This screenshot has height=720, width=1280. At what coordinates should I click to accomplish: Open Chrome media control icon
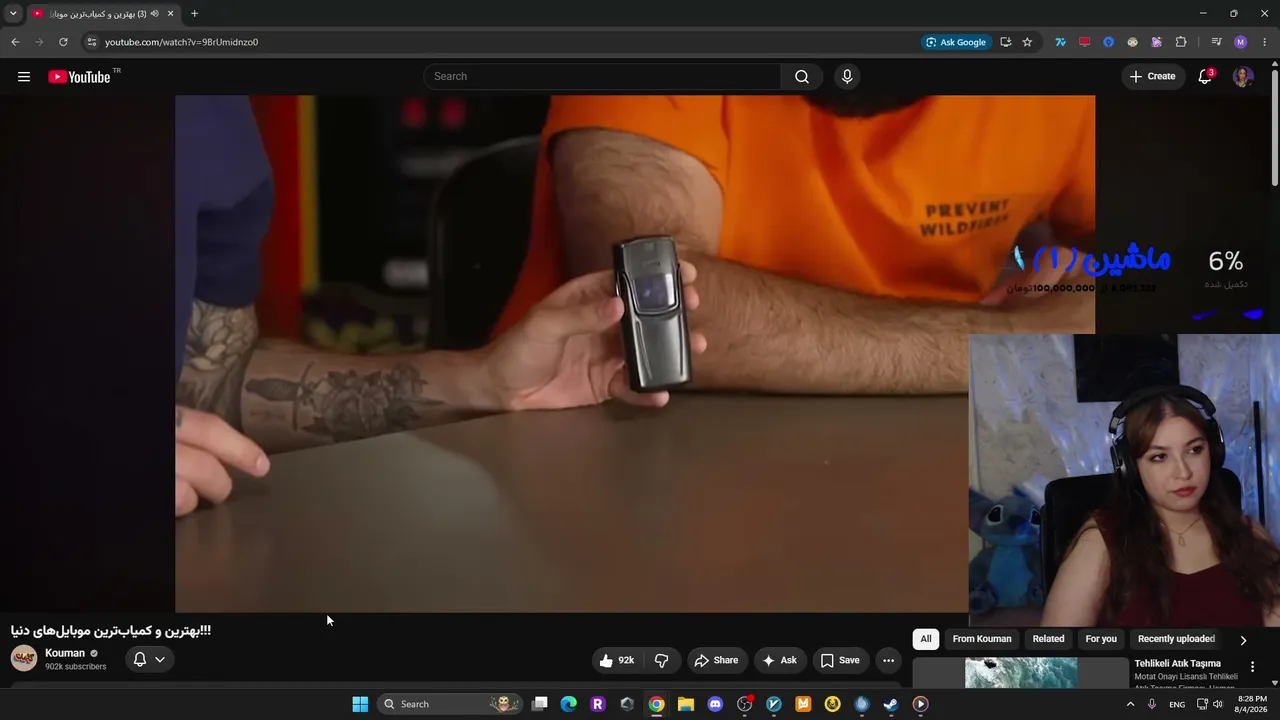click(1216, 42)
